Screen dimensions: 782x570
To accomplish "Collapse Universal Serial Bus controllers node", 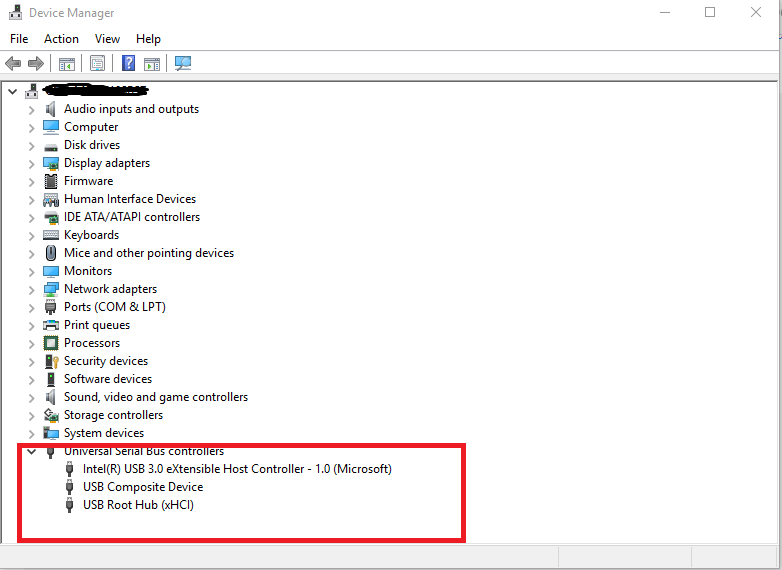I will [31, 452].
